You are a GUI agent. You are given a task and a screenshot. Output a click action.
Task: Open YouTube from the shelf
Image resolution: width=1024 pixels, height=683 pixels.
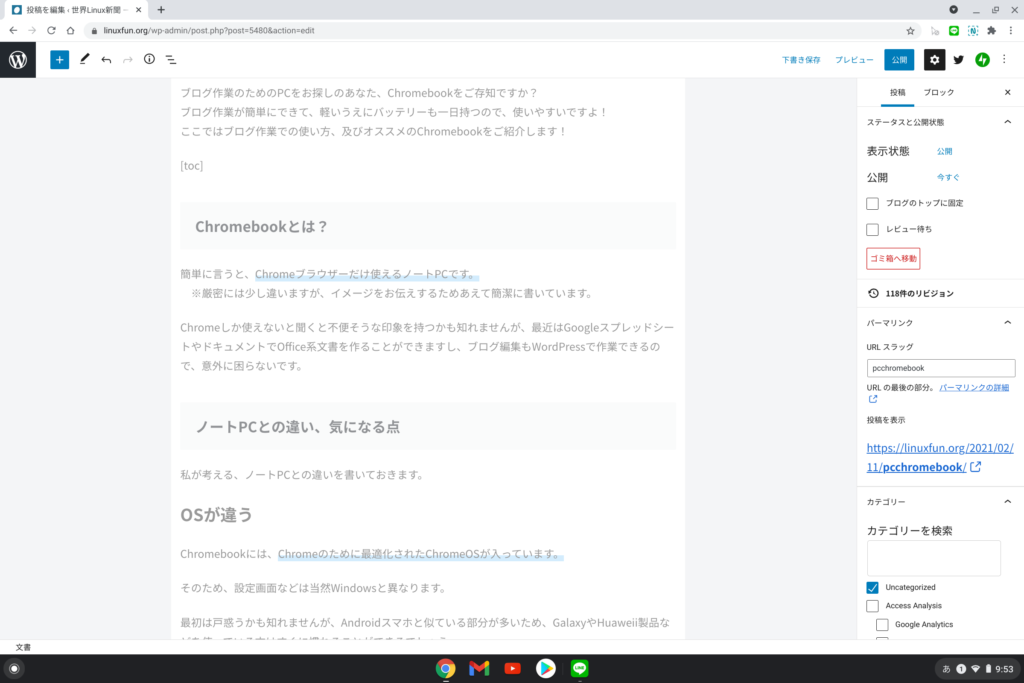pyautogui.click(x=512, y=668)
